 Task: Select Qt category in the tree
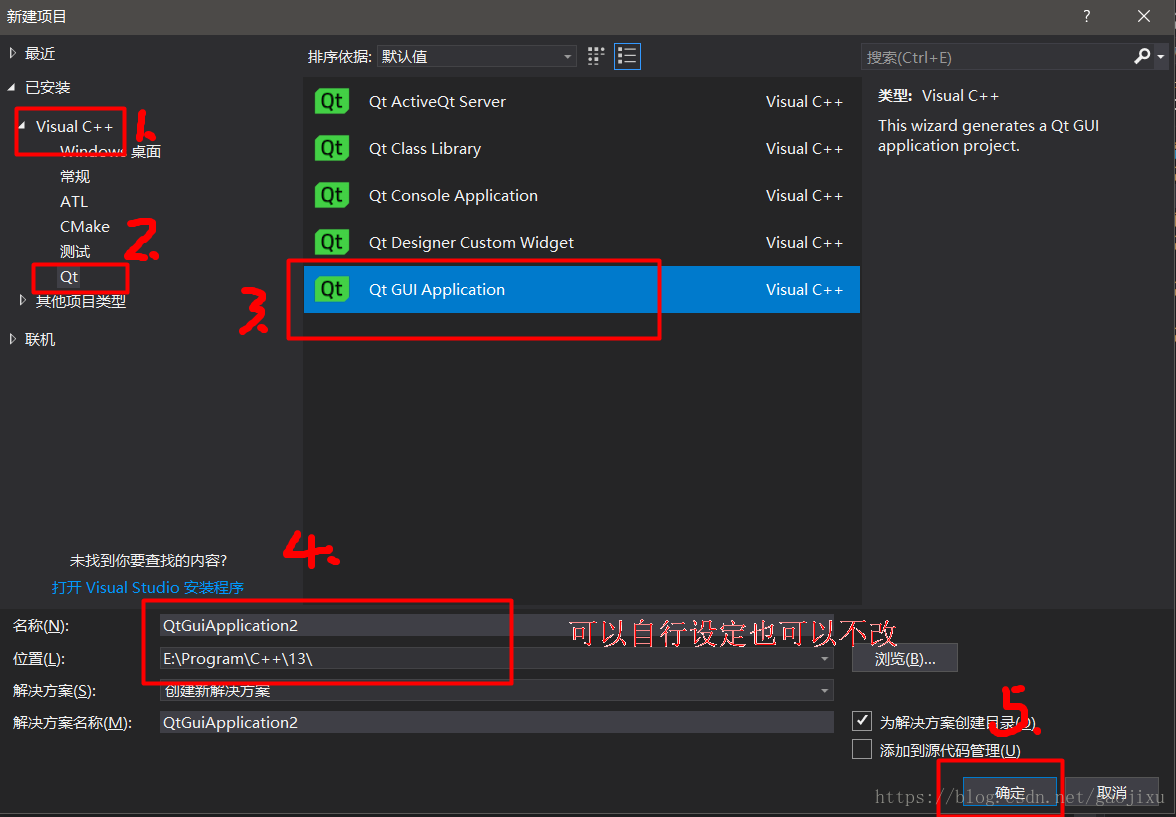pyautogui.click(x=69, y=276)
